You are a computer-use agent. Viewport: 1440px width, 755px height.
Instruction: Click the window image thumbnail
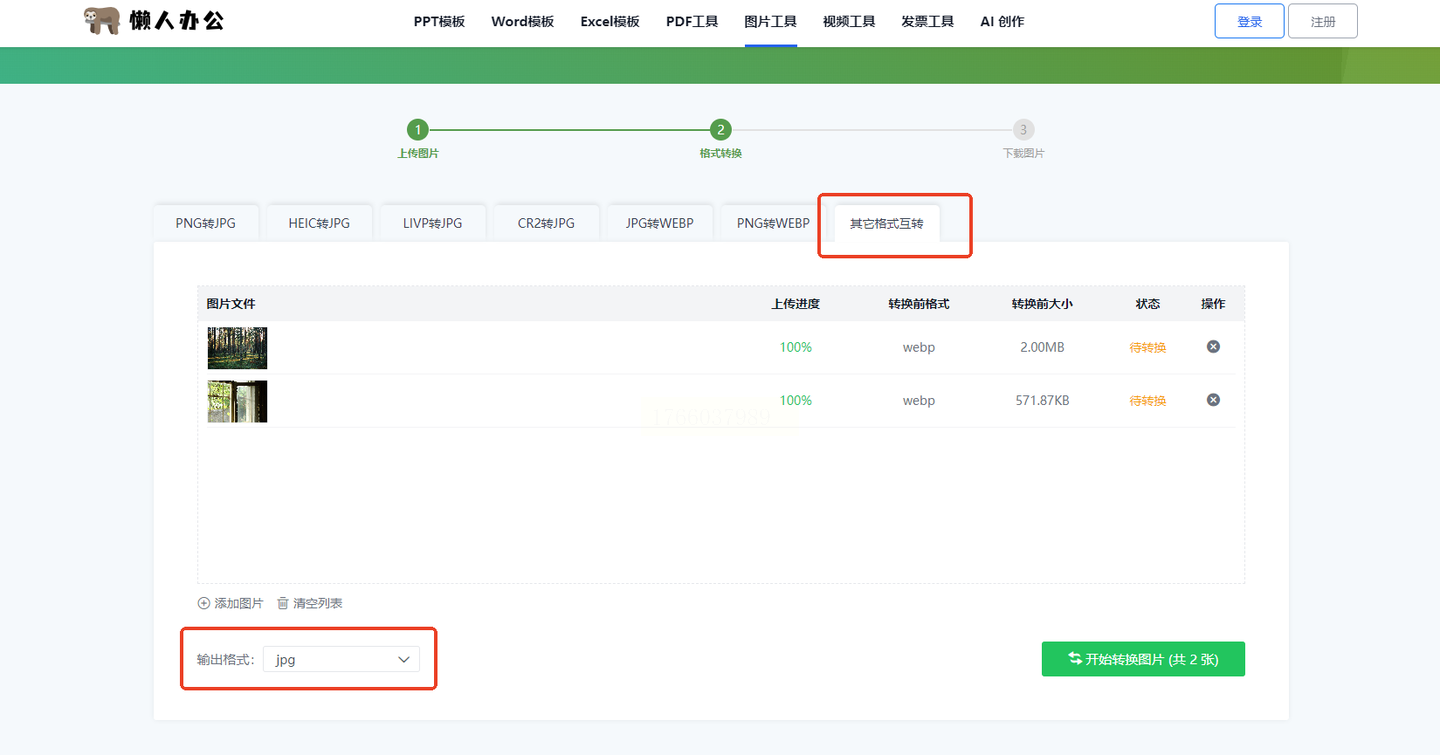237,401
